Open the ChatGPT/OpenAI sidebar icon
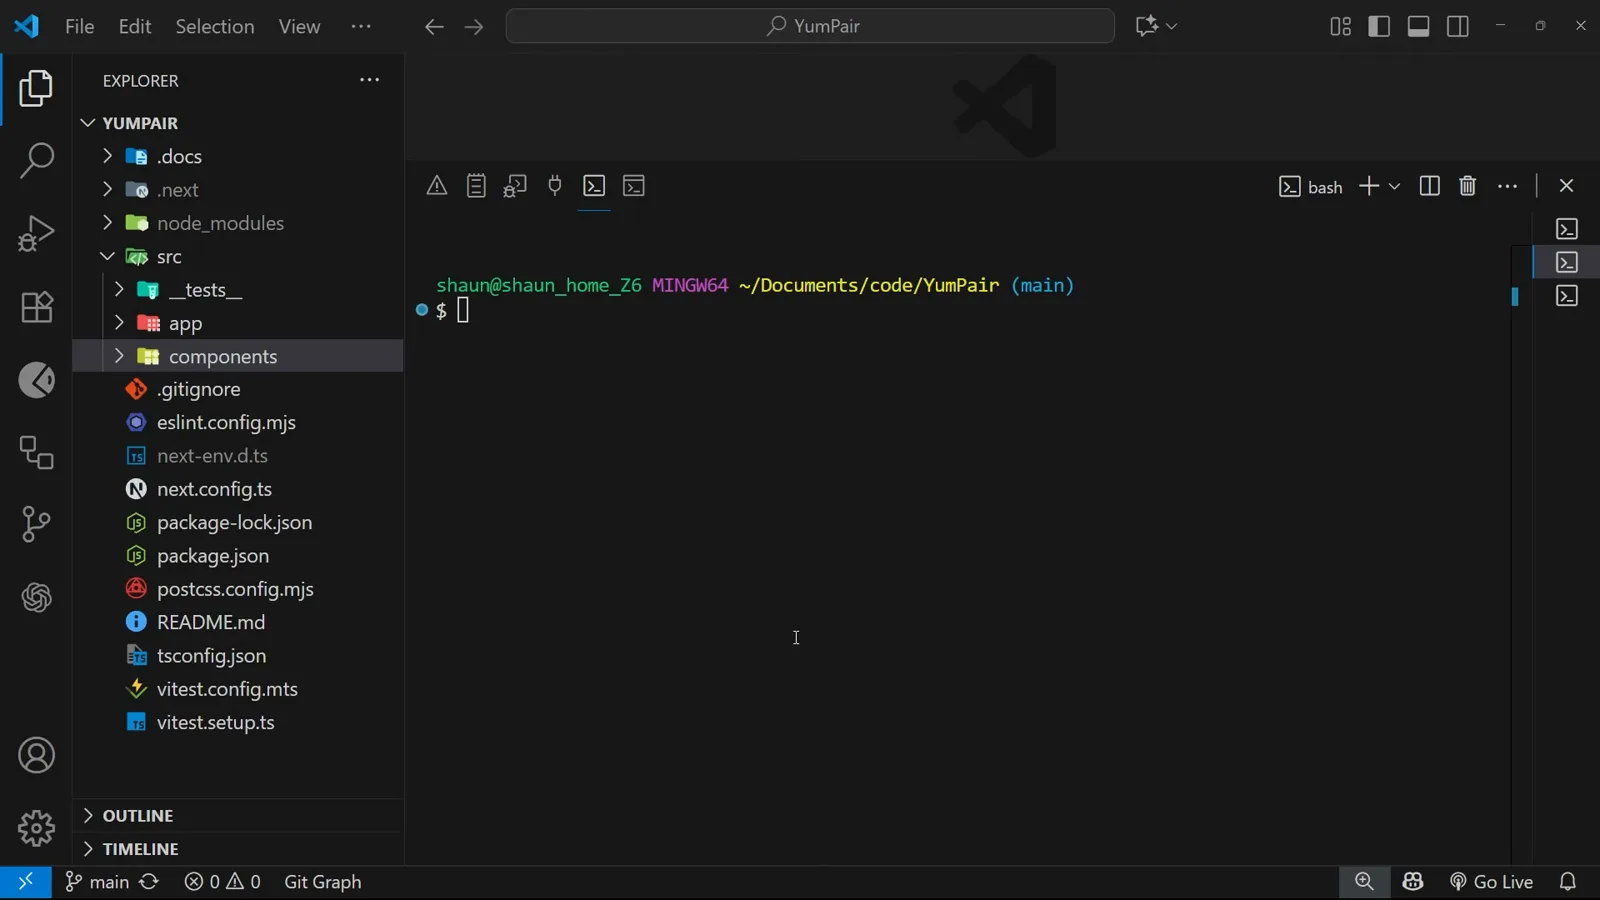1600x900 pixels. 37,598
